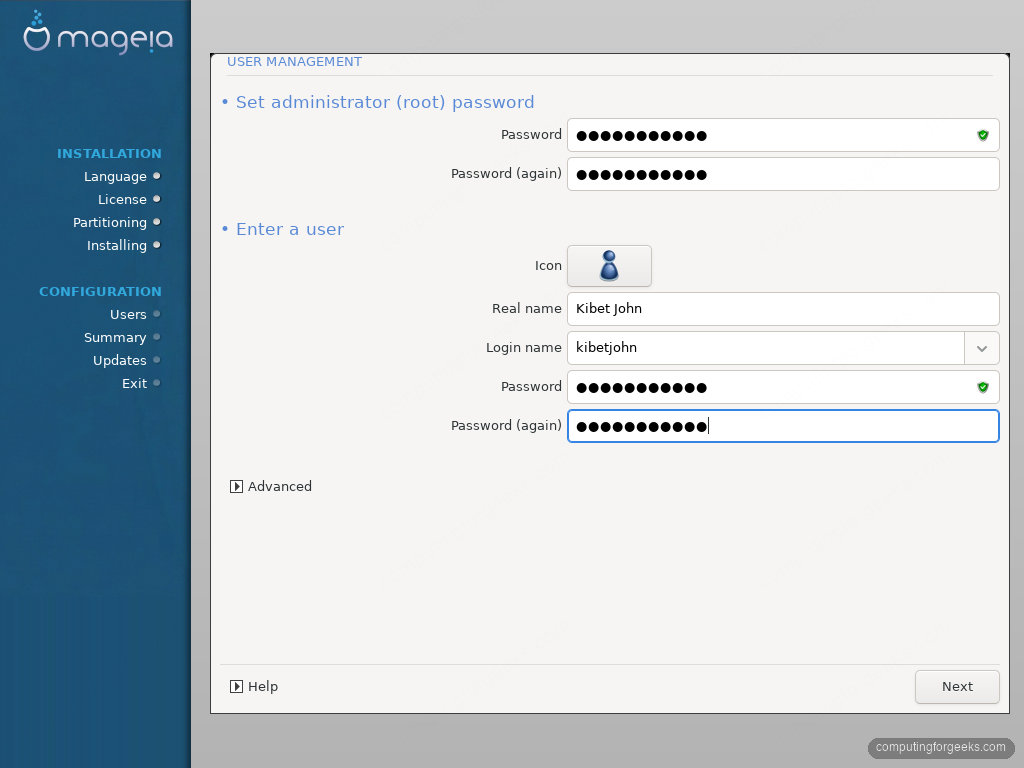
Task: Select the Installing step in sidebar
Action: tap(123, 245)
